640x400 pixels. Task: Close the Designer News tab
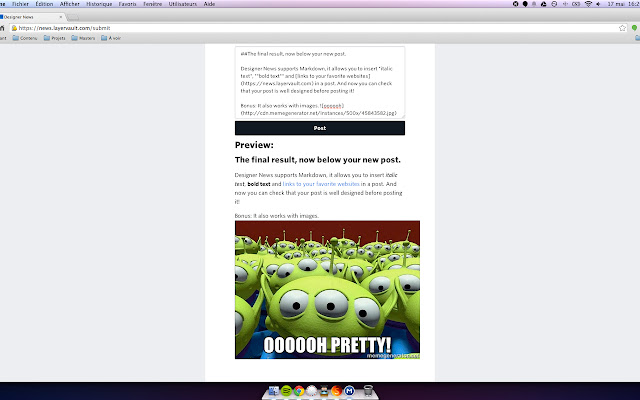click(61, 17)
